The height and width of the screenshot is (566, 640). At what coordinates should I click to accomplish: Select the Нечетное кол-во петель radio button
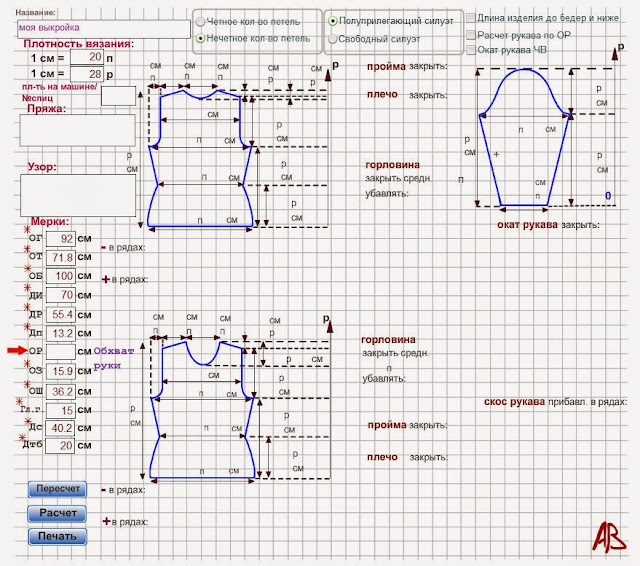(200, 39)
